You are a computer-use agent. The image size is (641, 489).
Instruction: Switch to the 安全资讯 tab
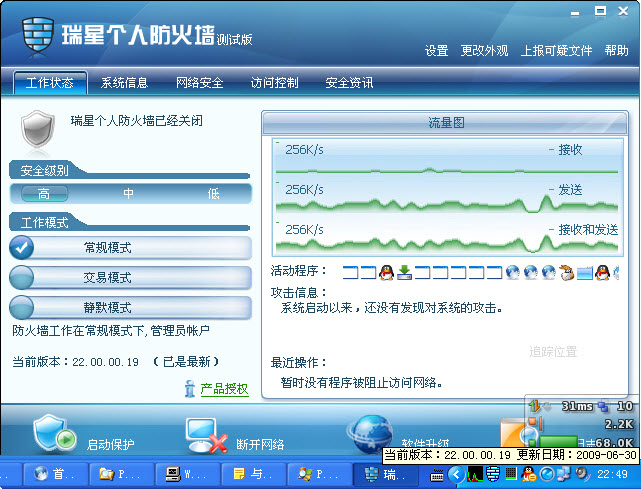click(349, 83)
